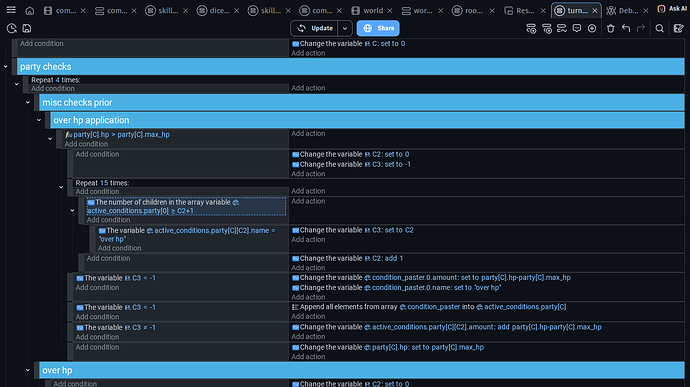
Task: Collapse the party checks group
Action: [x=6, y=66]
